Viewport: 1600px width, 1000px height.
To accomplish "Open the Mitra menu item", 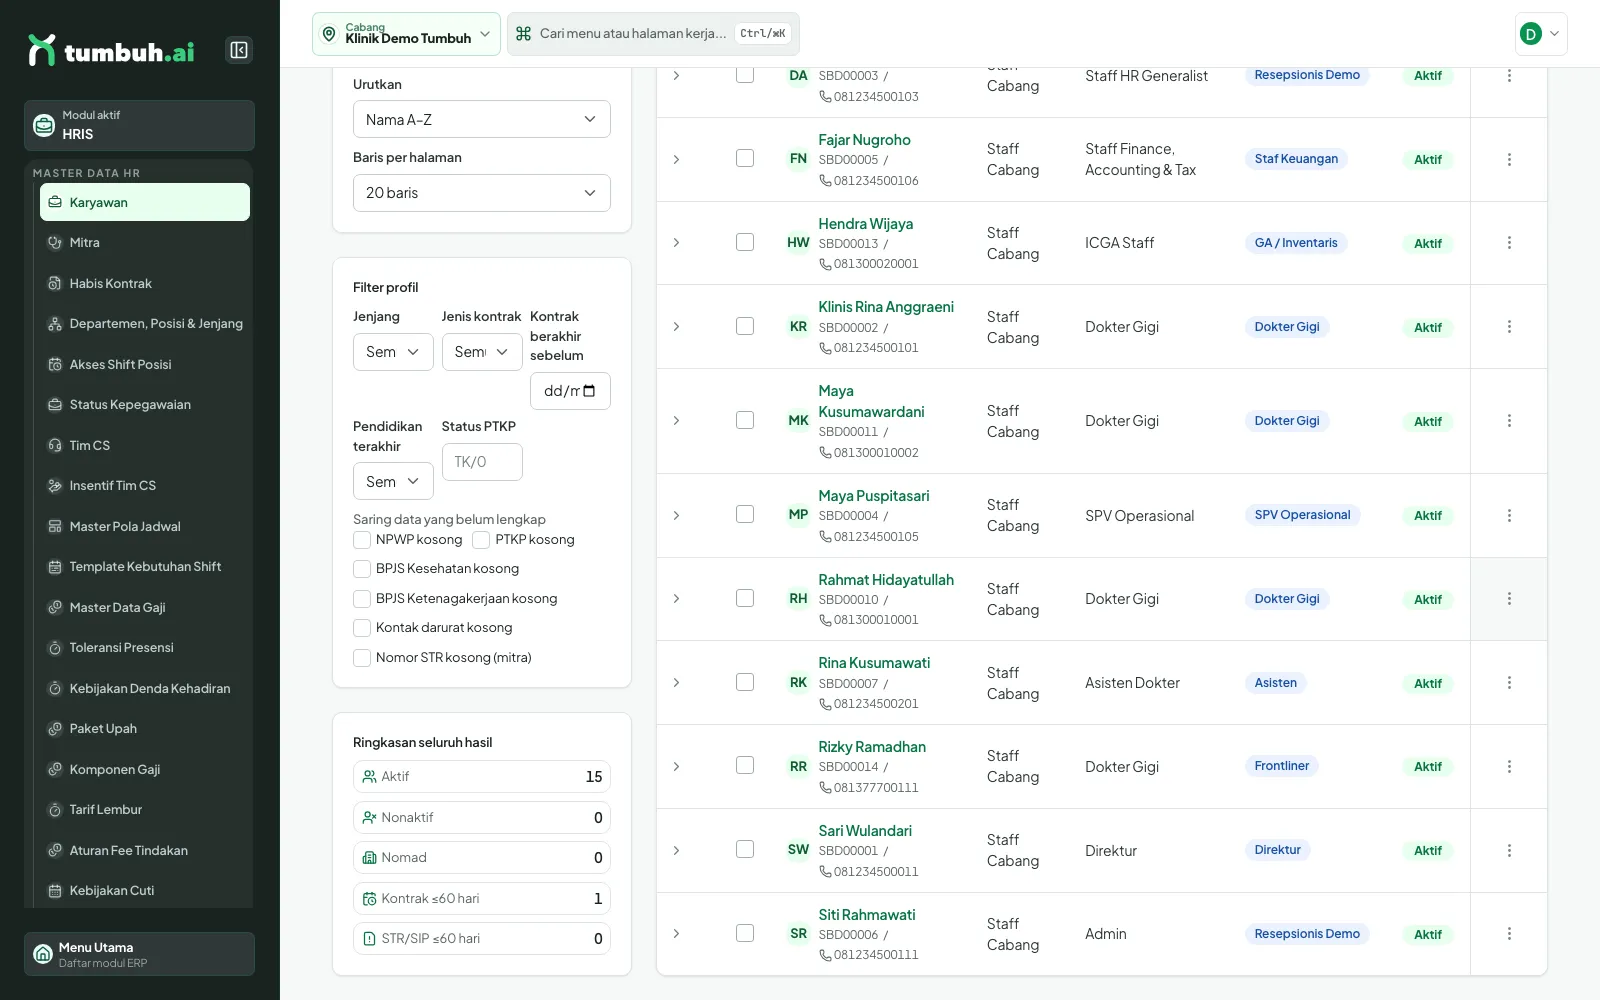I will tap(145, 242).
